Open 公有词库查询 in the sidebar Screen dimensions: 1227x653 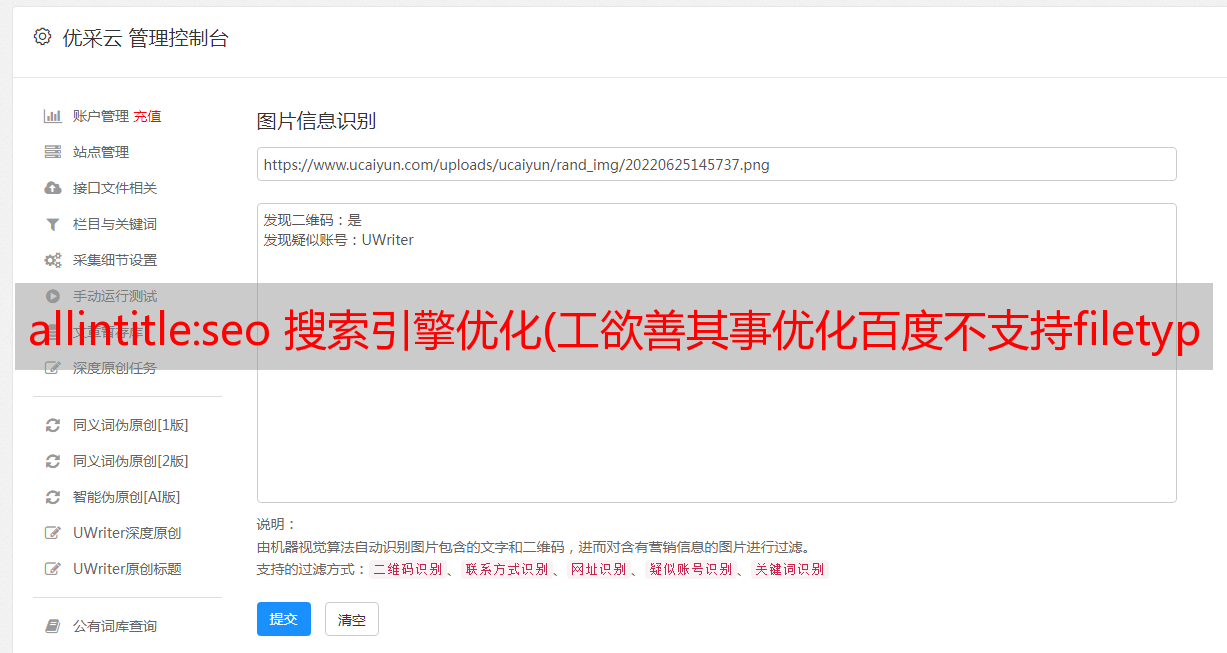115,626
